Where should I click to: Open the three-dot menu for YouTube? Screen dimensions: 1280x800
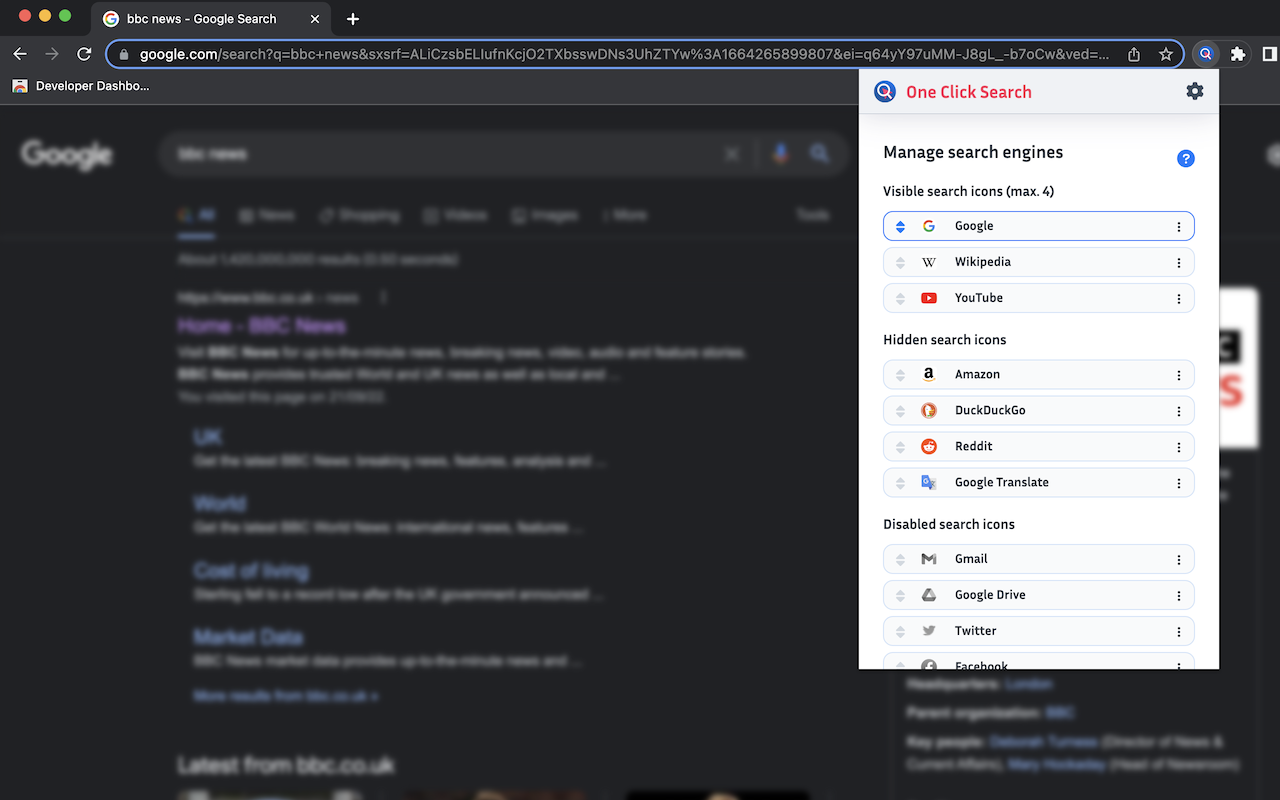[1179, 299]
